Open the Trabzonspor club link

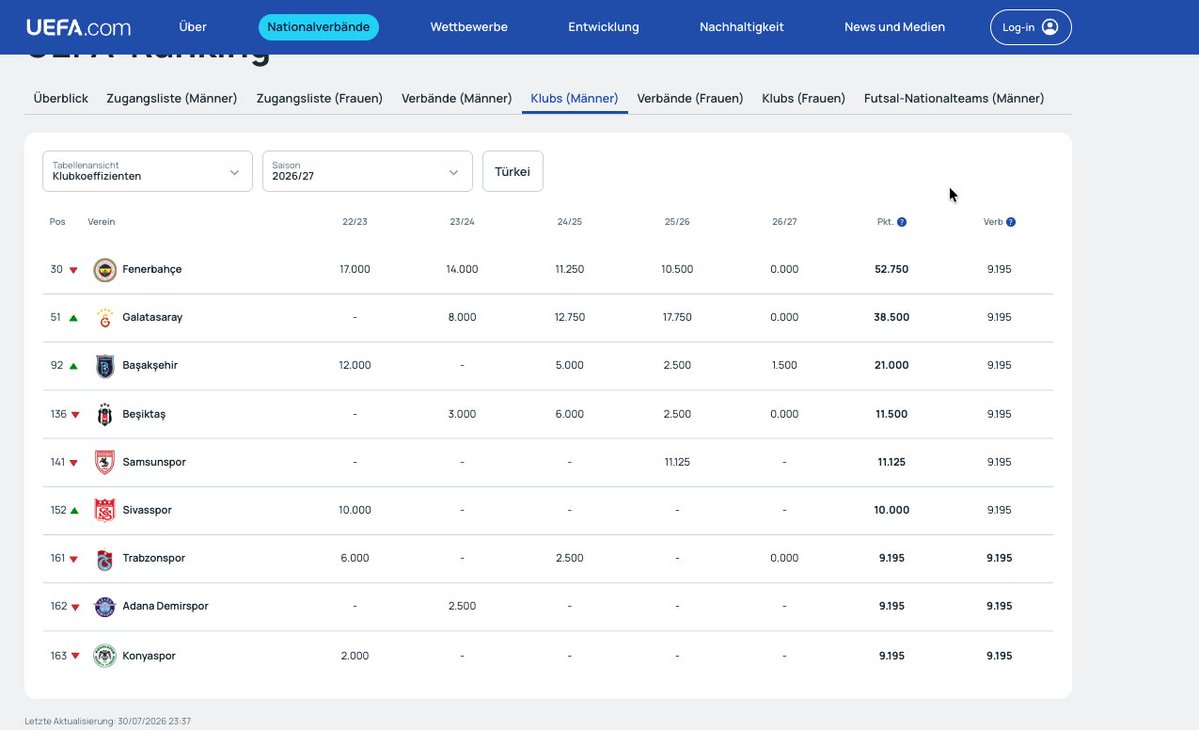coord(154,558)
